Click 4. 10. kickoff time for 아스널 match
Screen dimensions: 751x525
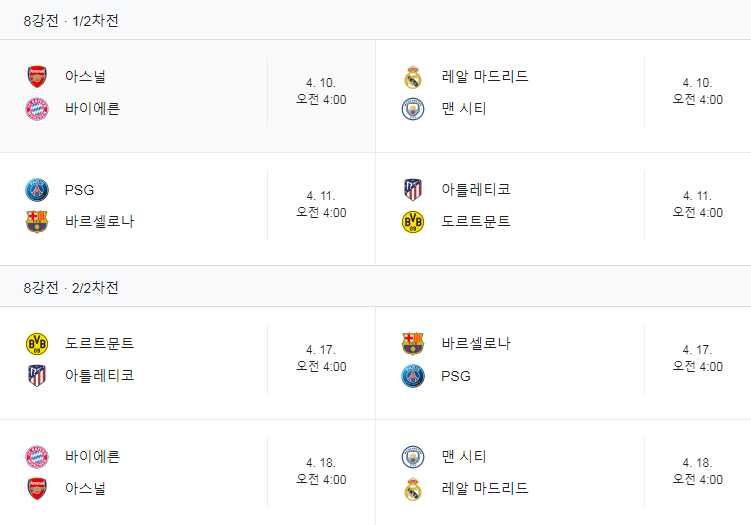tap(321, 91)
